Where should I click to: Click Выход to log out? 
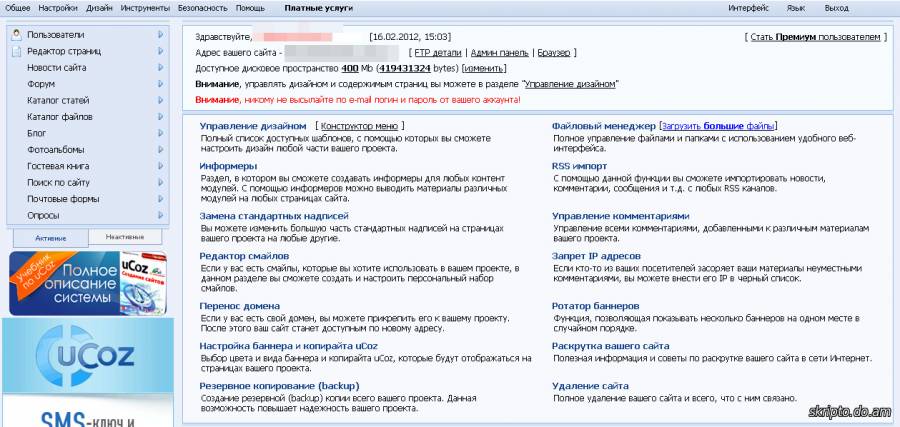836,7
